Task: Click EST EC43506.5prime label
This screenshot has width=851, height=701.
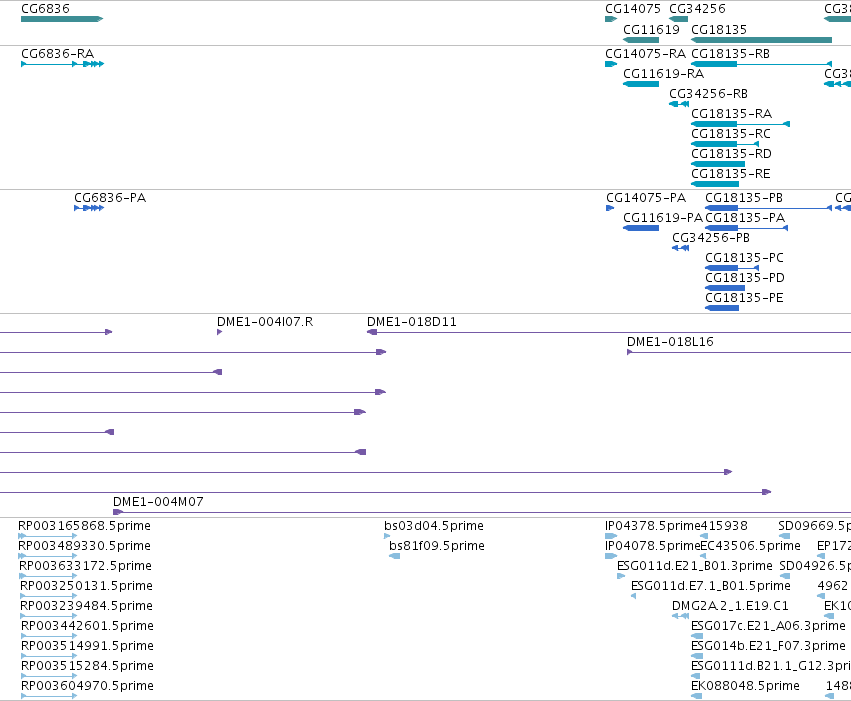Action: pos(751,546)
